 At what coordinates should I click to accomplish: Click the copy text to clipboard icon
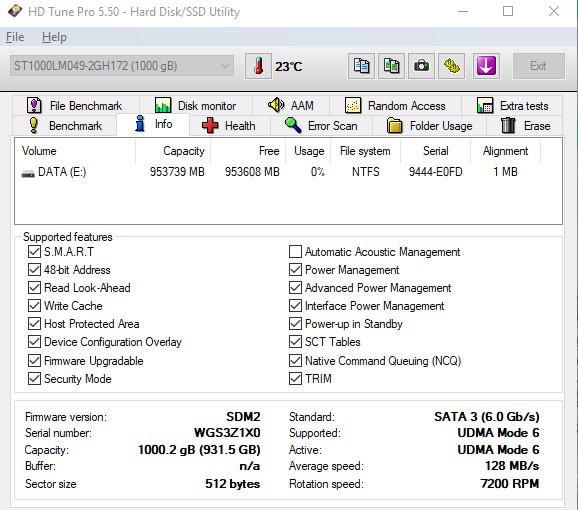361,66
